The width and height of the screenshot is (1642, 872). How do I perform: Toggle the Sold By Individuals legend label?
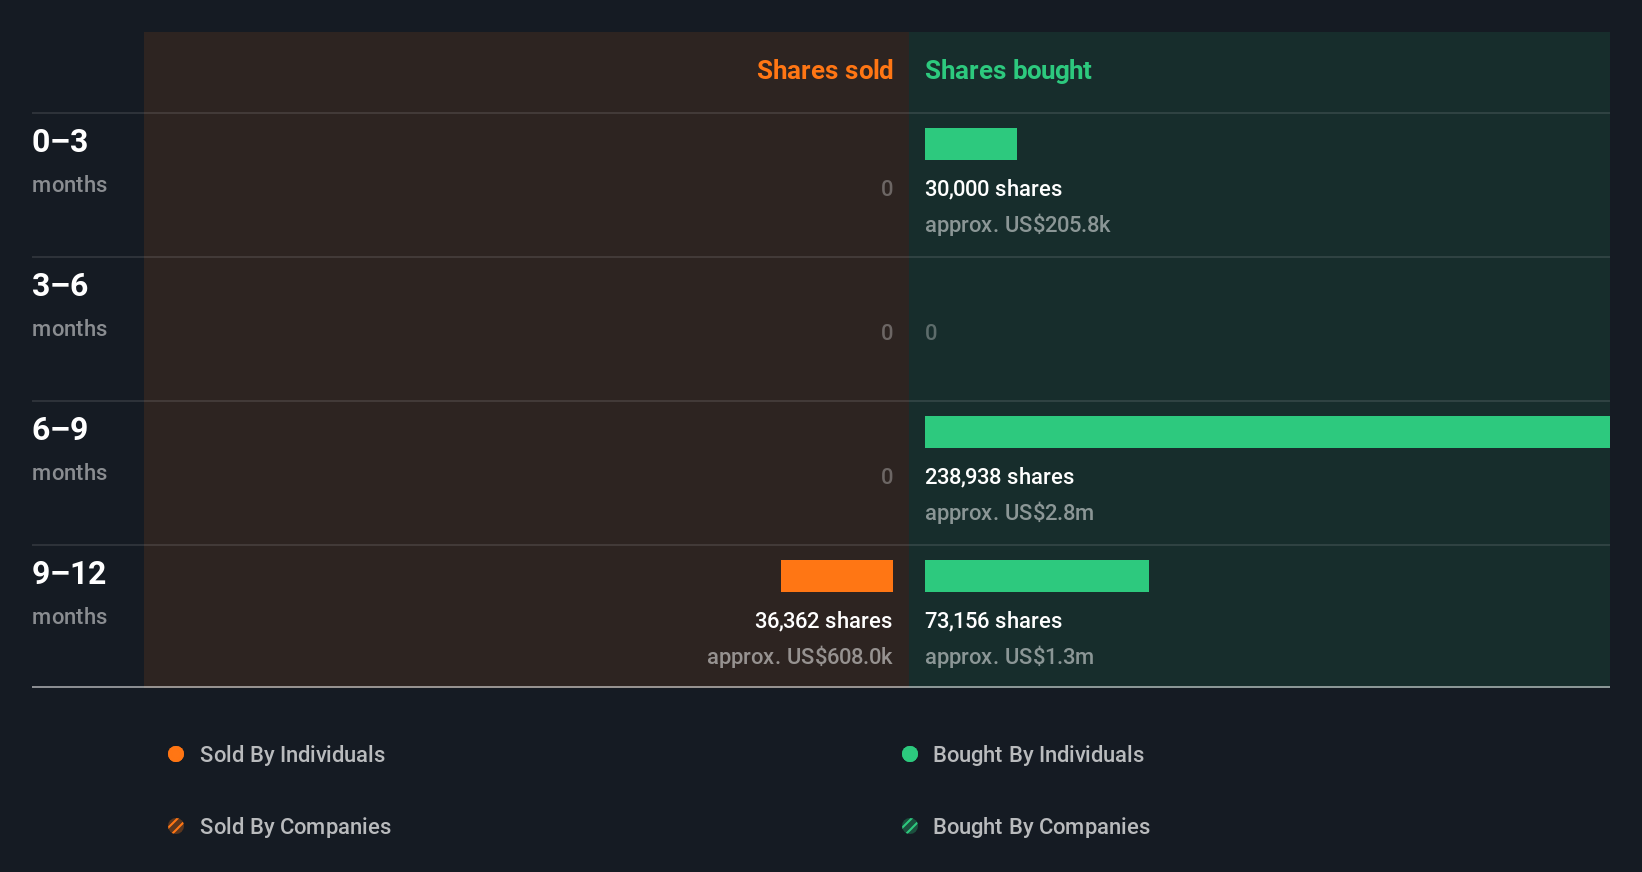(x=292, y=755)
